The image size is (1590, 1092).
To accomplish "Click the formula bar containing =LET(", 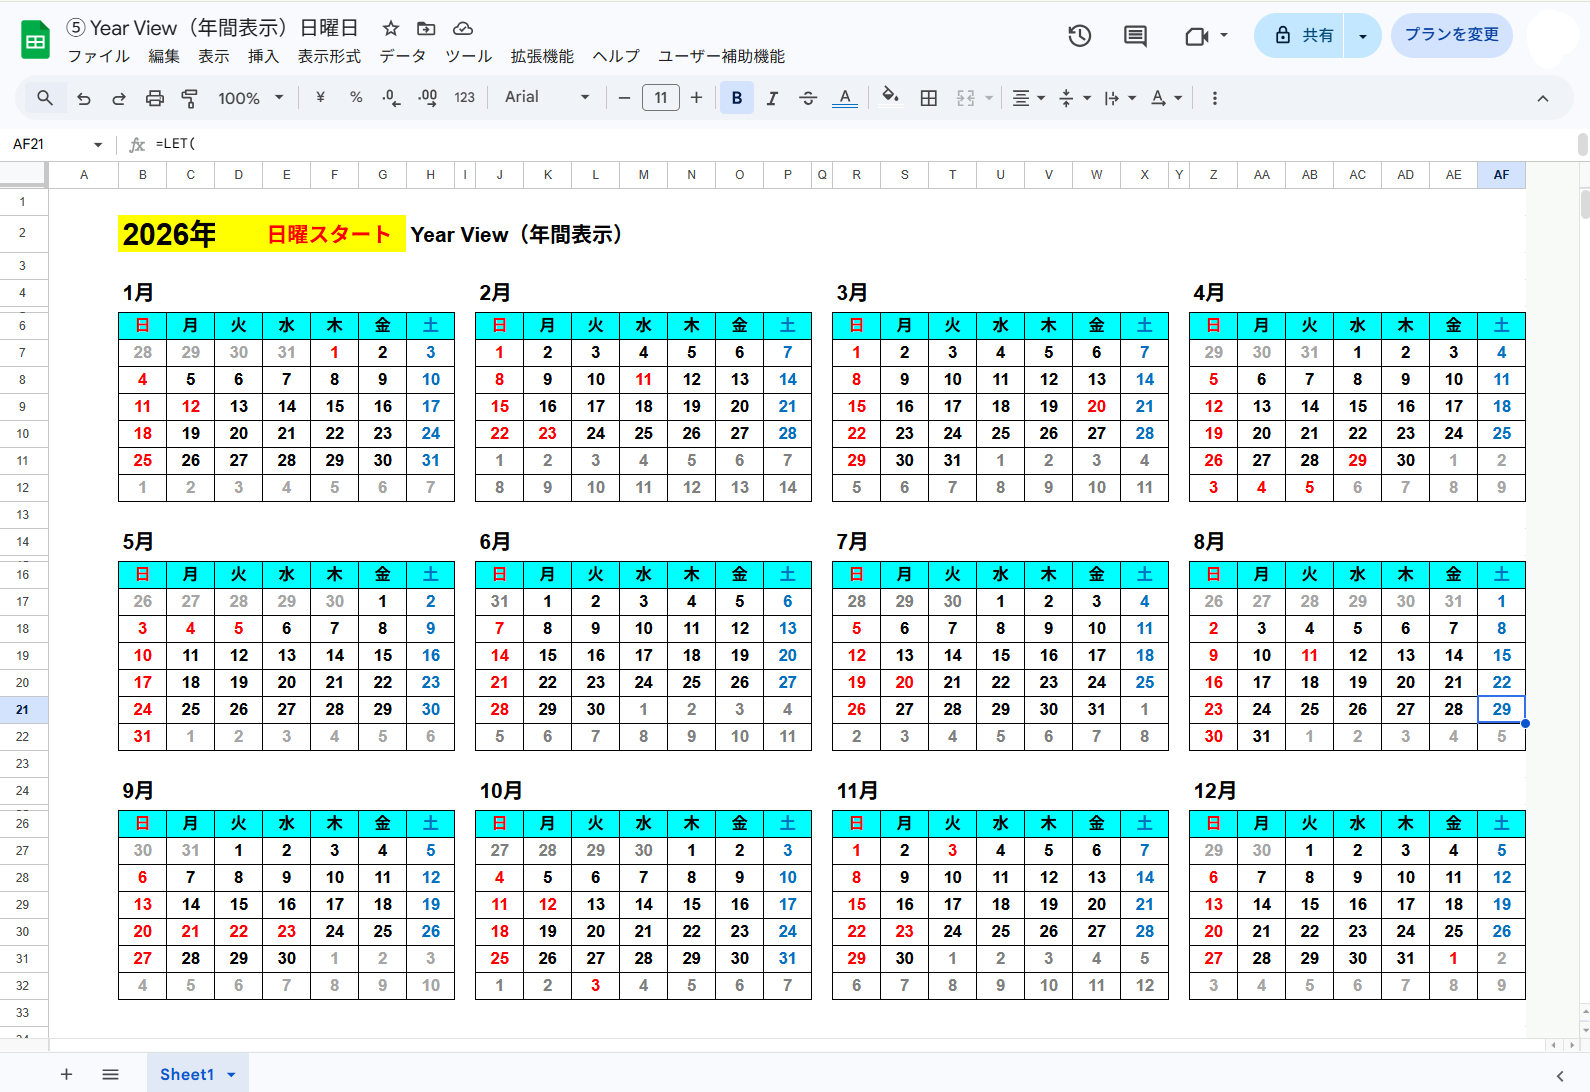I will (x=860, y=144).
